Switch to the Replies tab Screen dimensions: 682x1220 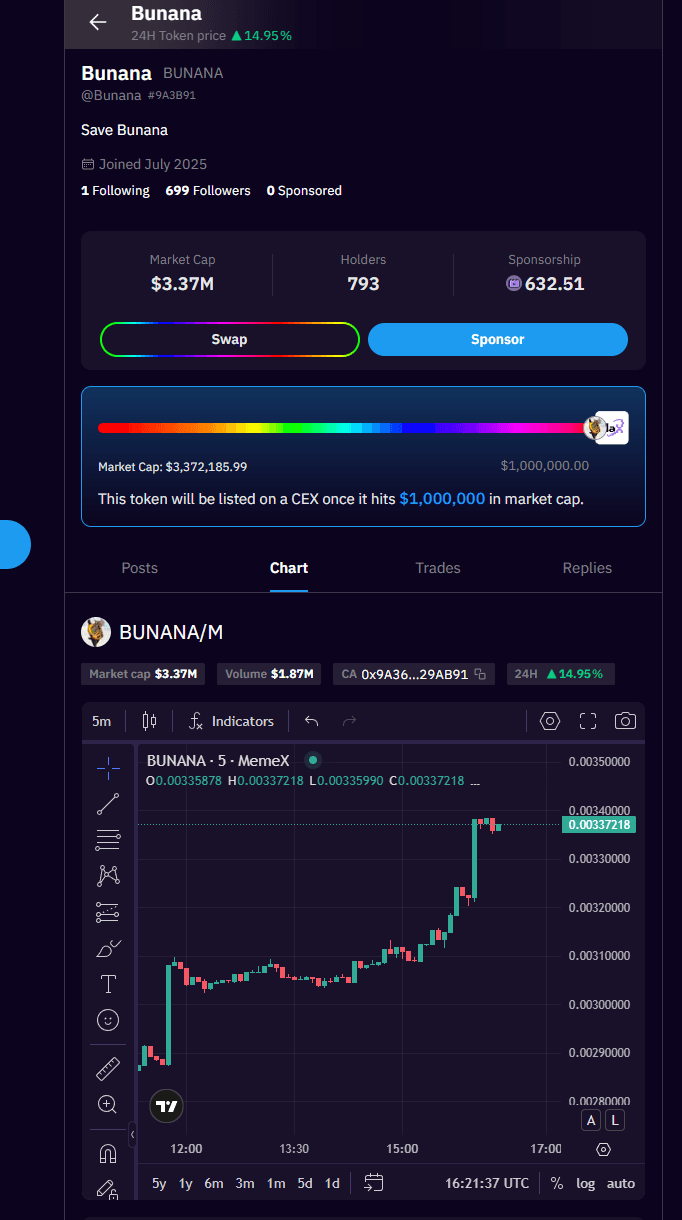(587, 568)
